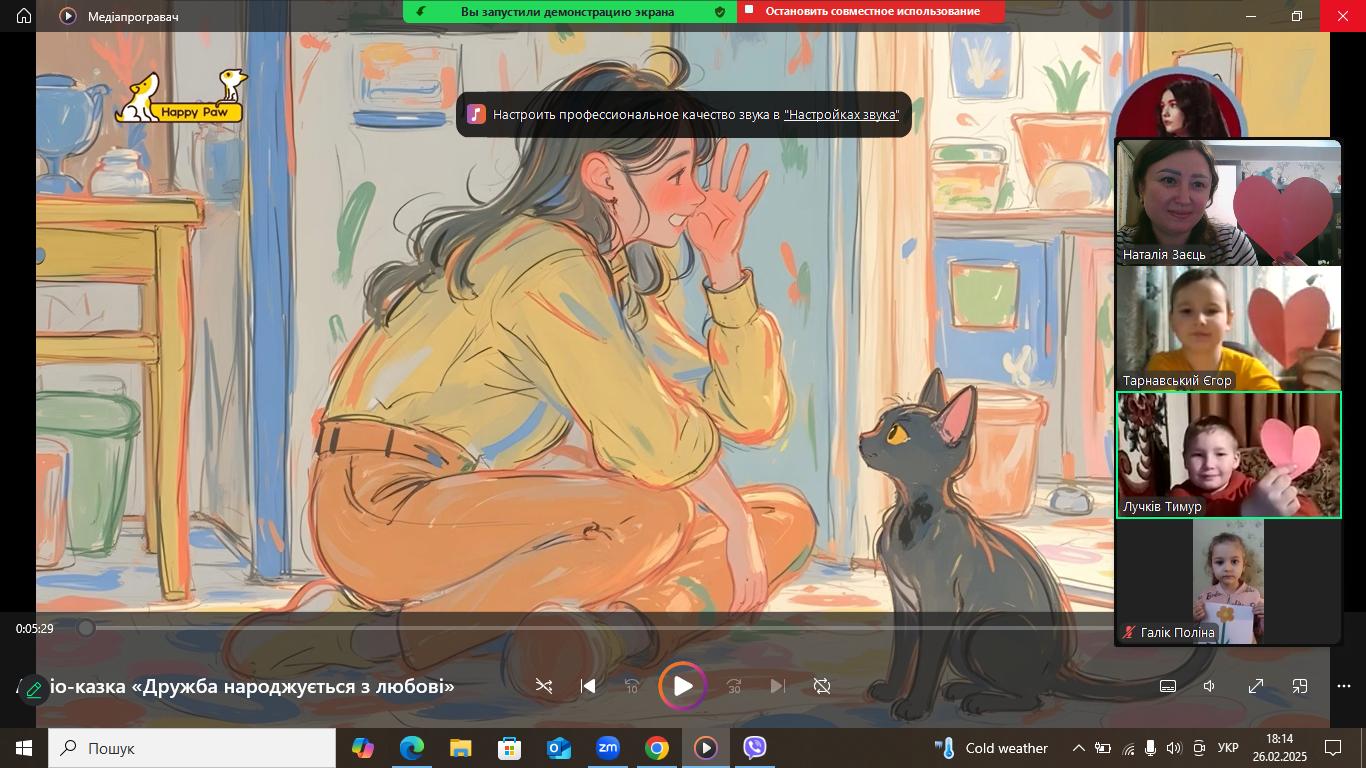Toggle shuffle playback mode
The width and height of the screenshot is (1366, 768).
click(544, 686)
